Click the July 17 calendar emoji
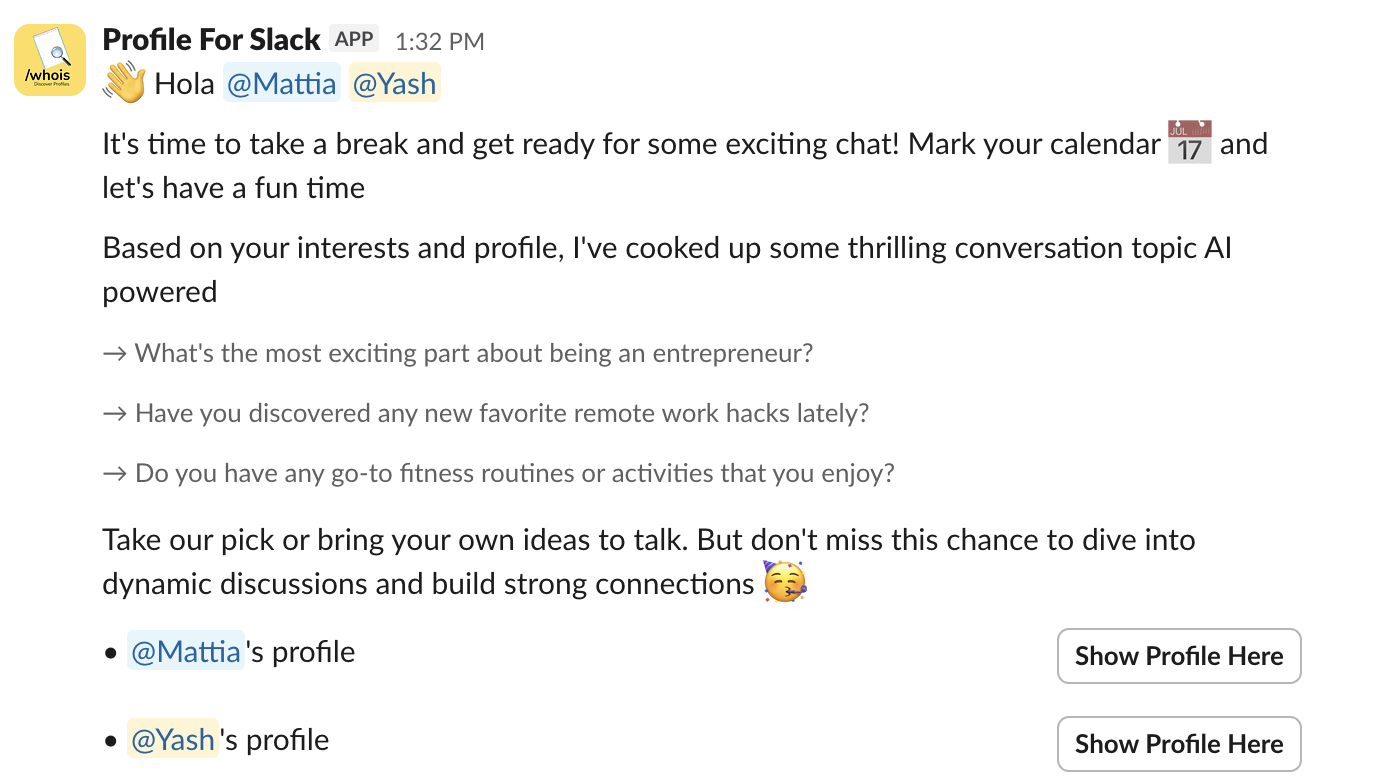1376x784 pixels. [1188, 143]
